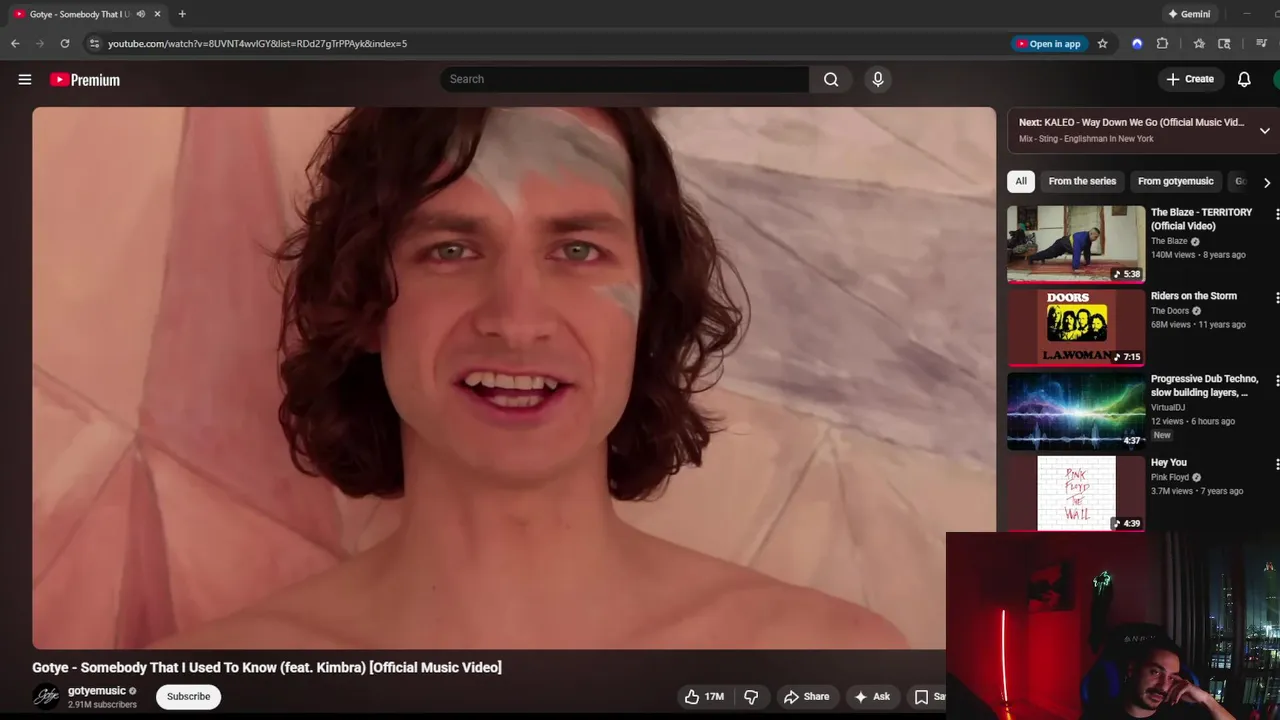View site information icon in address bar

(x=94, y=44)
